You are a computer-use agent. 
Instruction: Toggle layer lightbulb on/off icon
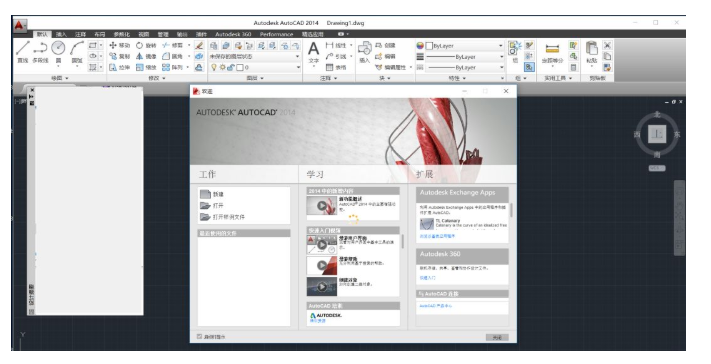(214, 67)
